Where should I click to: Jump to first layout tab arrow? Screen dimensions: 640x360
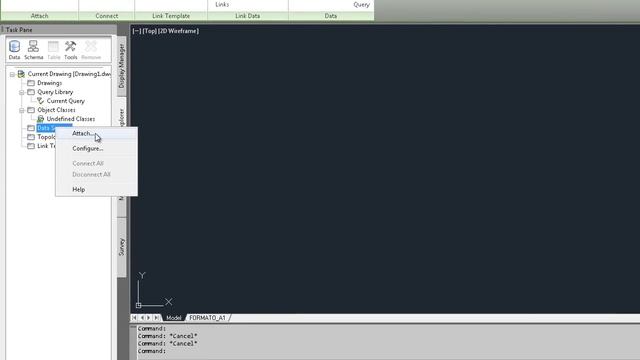pyautogui.click(x=134, y=318)
